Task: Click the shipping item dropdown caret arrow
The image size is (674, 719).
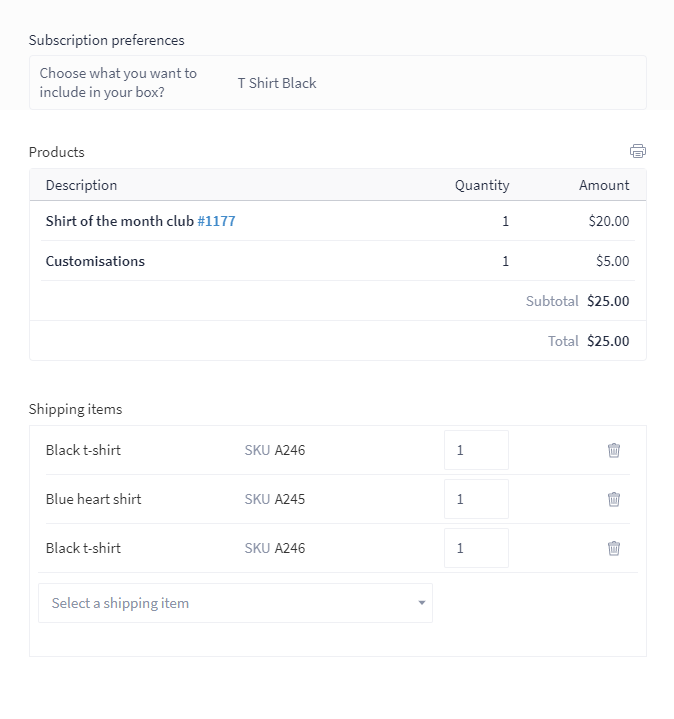Action: pyautogui.click(x=422, y=603)
